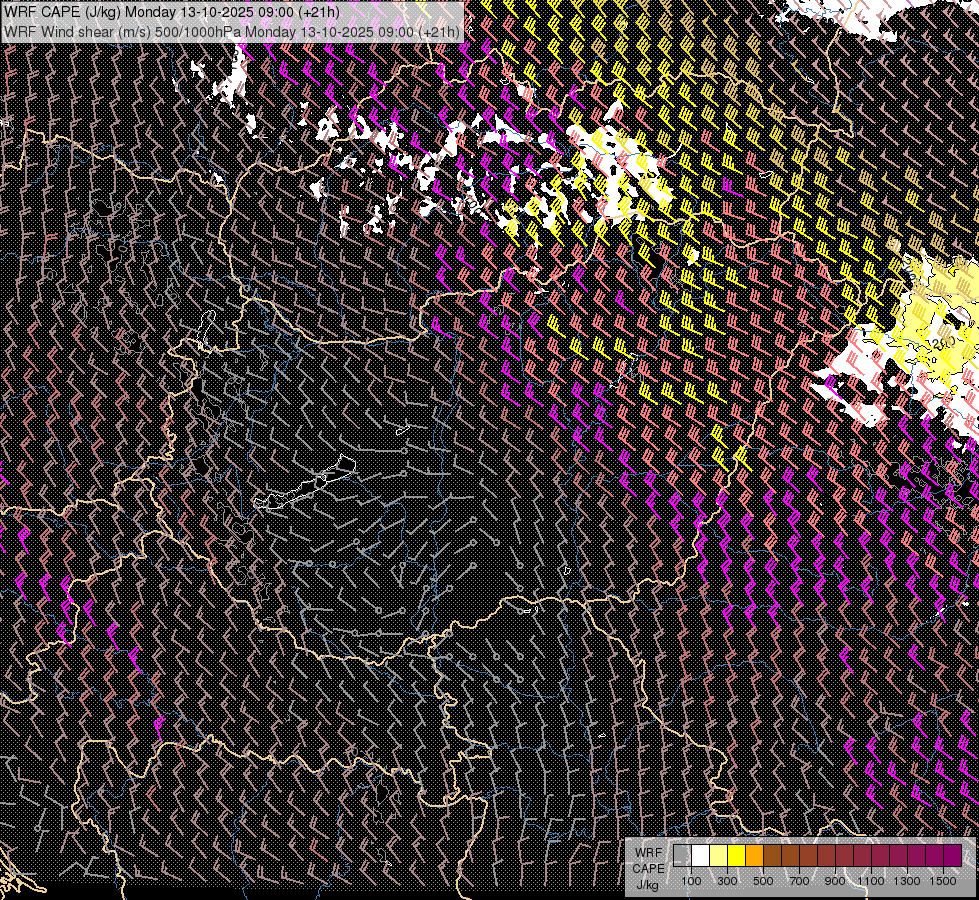
Task: Click the leftmost gray legend swatch
Action: coord(682,856)
